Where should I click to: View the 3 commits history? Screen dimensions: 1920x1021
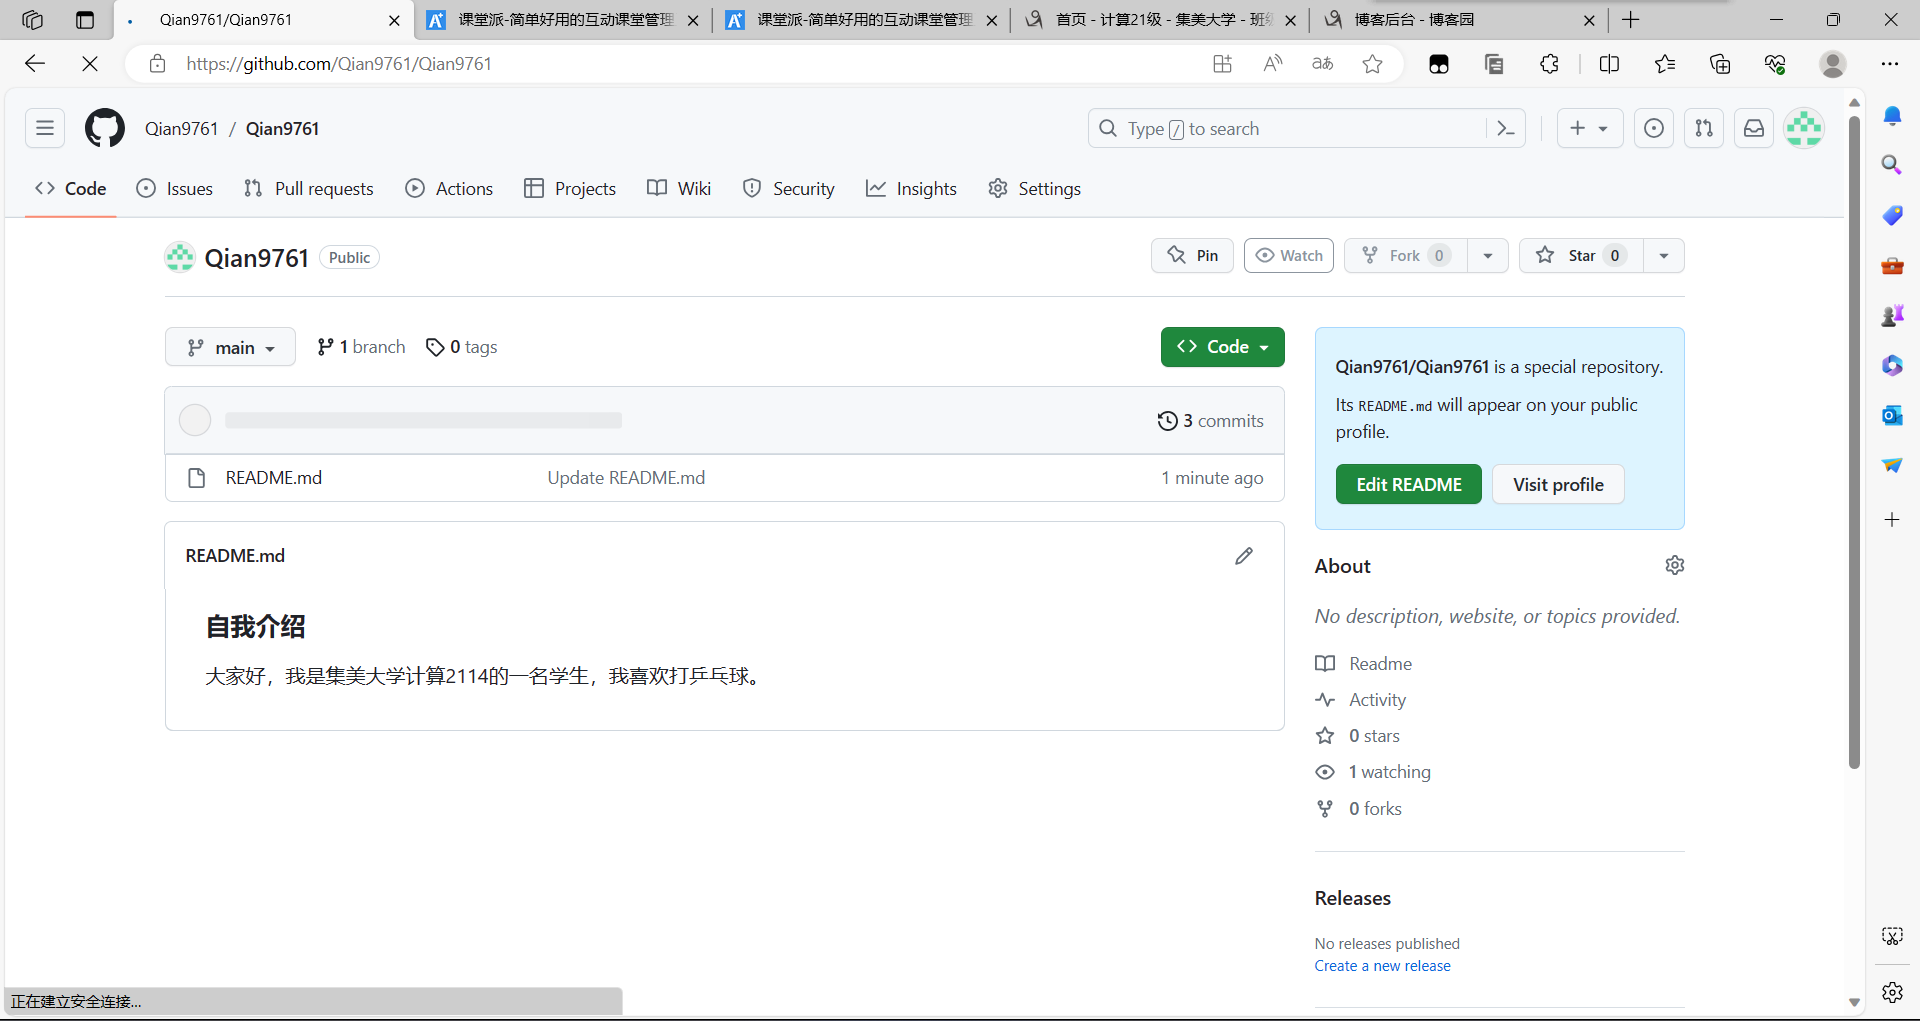click(x=1210, y=421)
